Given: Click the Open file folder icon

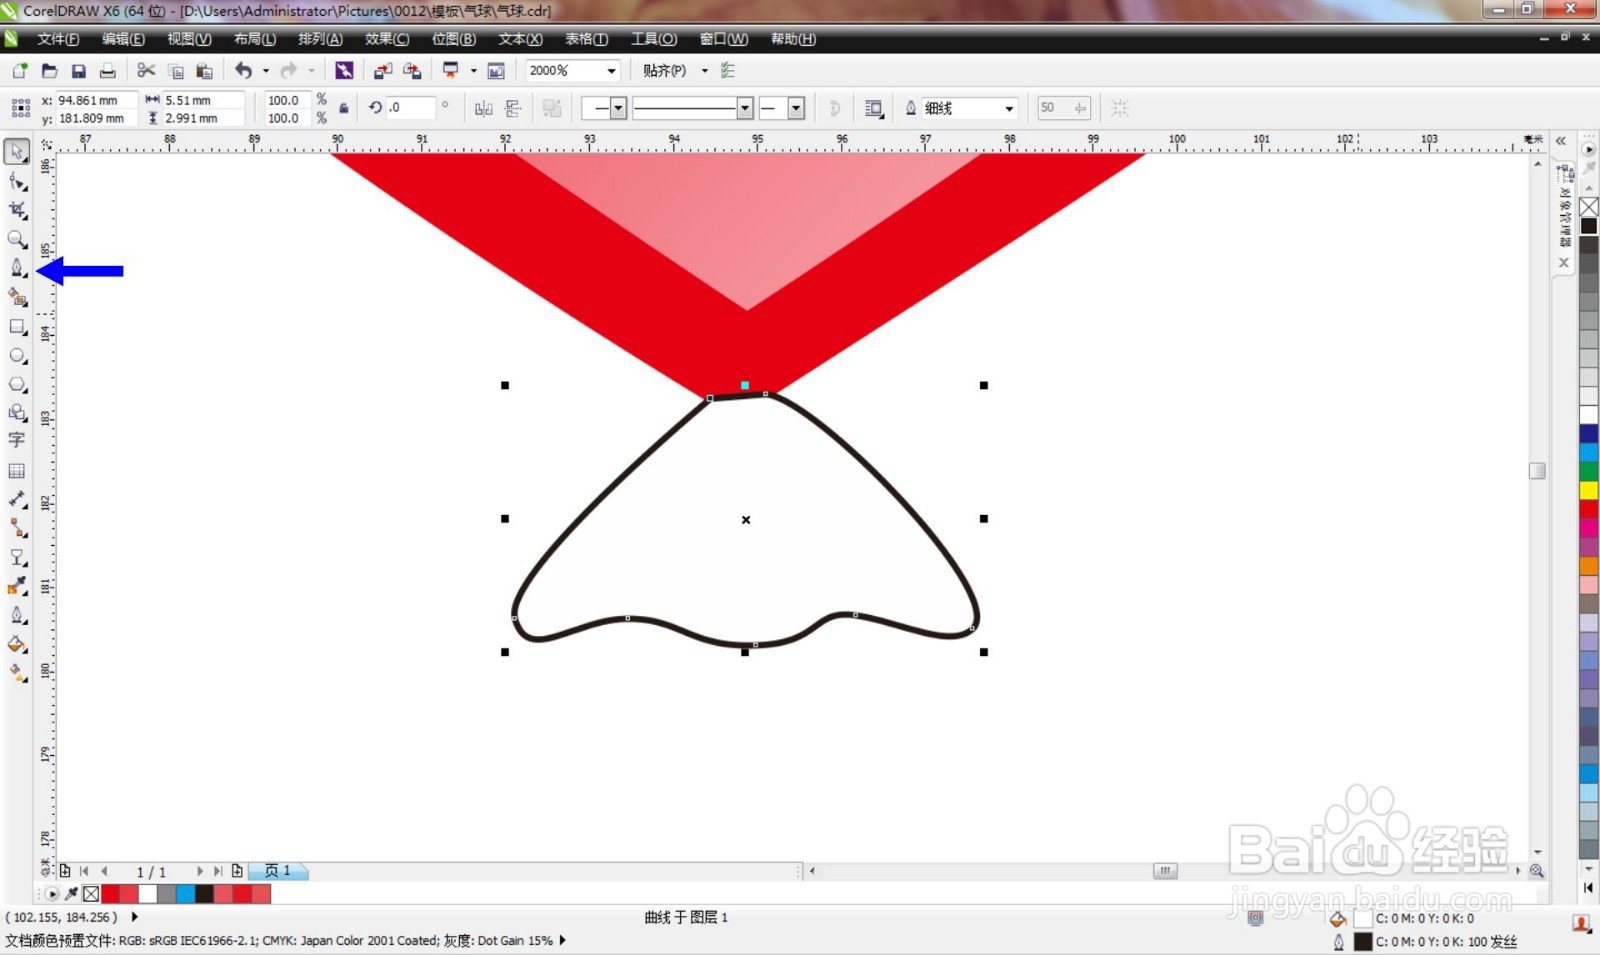Looking at the screenshot, I should click(49, 71).
